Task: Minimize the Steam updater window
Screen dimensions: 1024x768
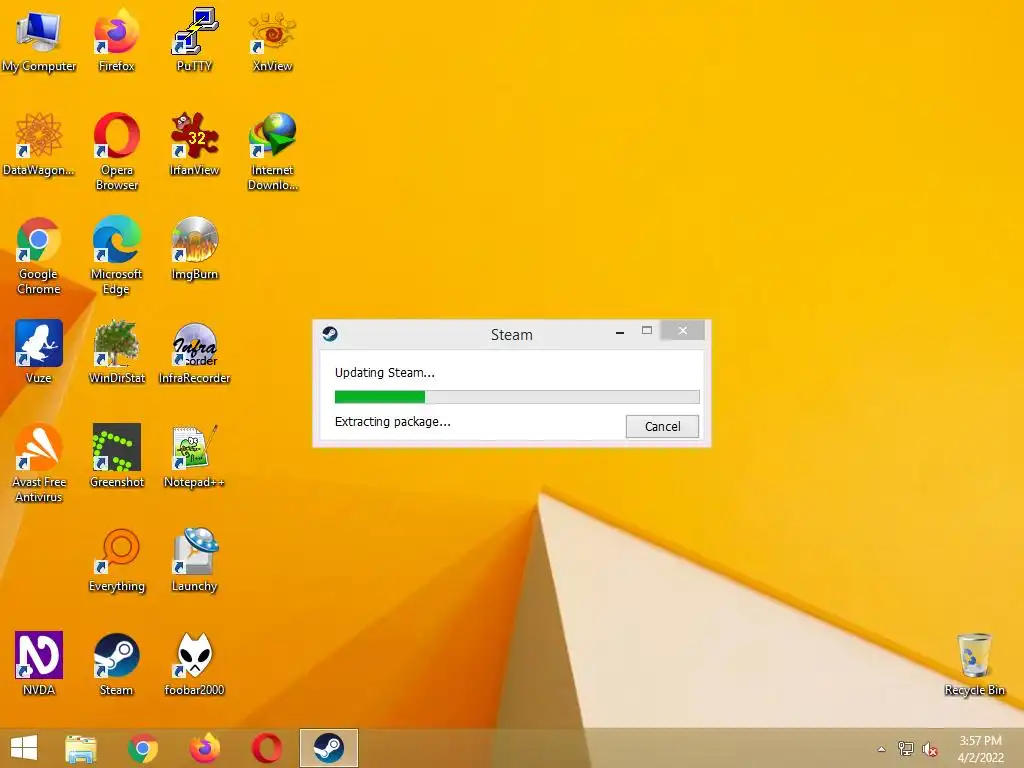Action: (x=620, y=332)
